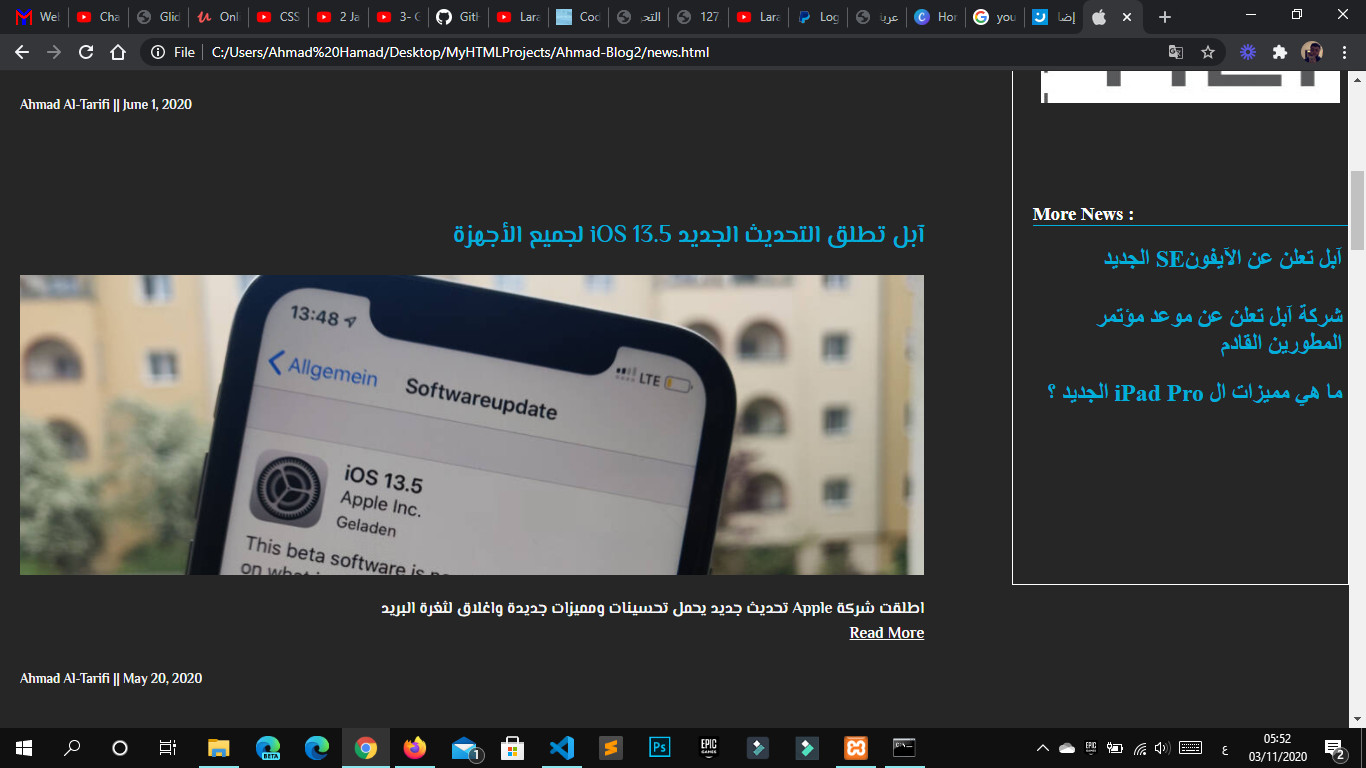Open the browser home page
This screenshot has height=768, width=1366.
[118, 52]
